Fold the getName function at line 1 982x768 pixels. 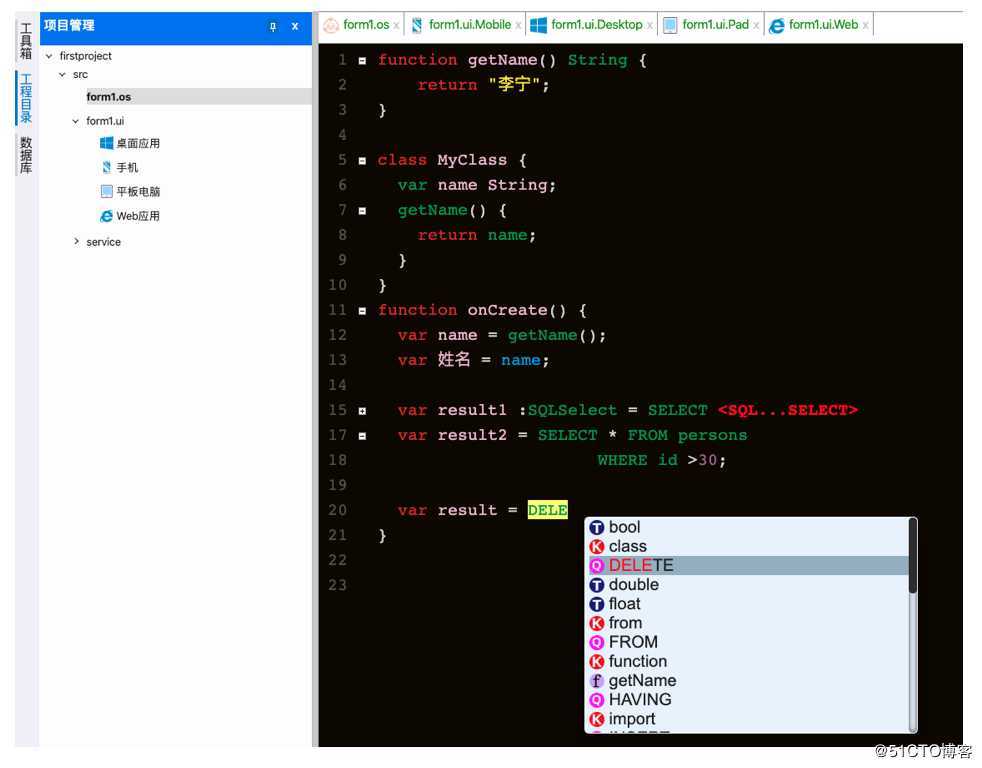pyautogui.click(x=362, y=61)
